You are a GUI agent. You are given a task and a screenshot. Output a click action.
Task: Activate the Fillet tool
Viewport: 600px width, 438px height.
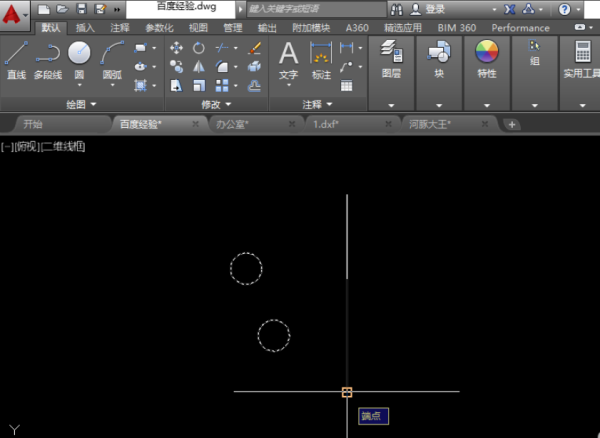[x=222, y=67]
